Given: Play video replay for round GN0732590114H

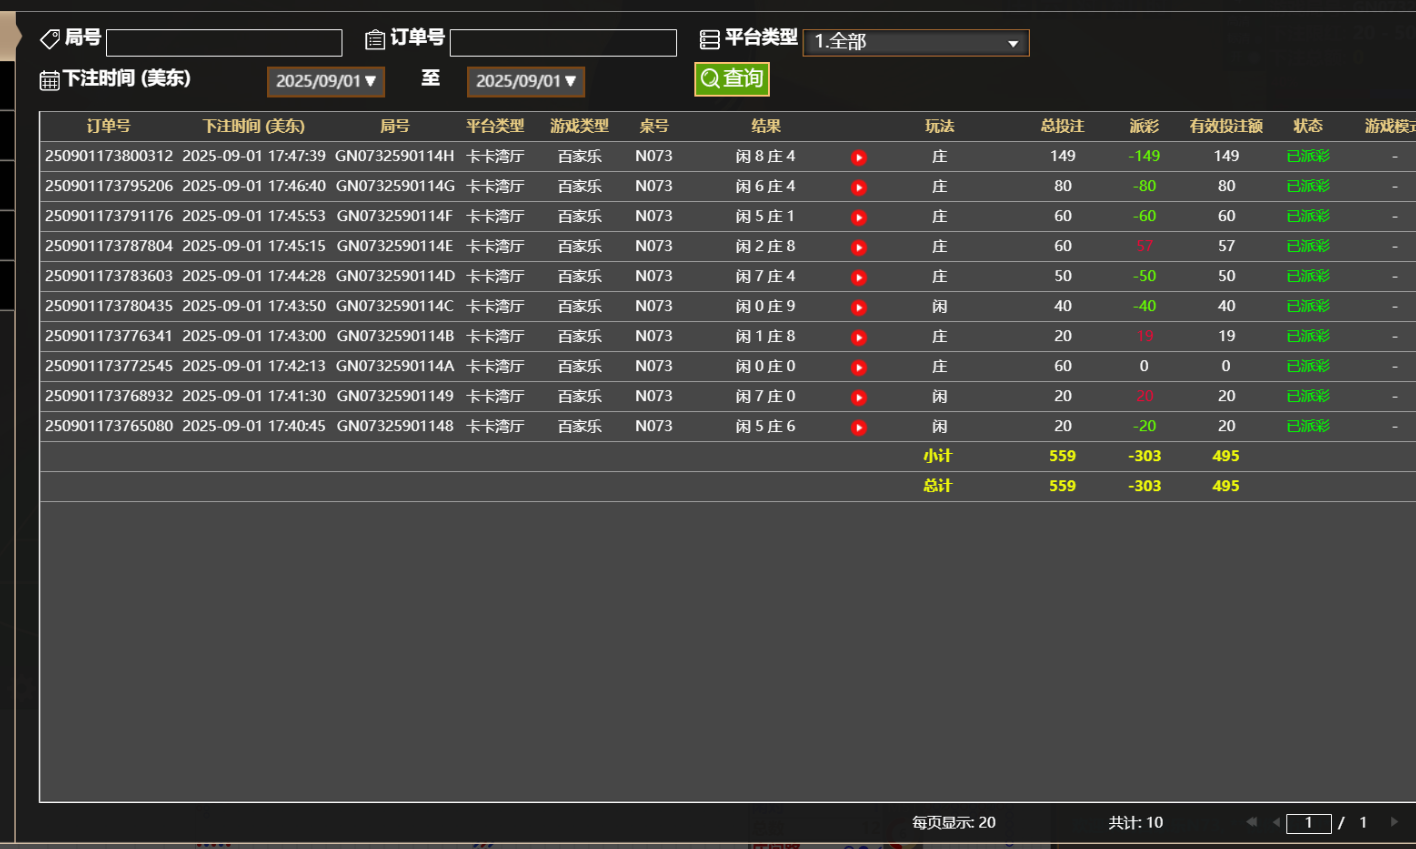Looking at the screenshot, I should click(858, 157).
